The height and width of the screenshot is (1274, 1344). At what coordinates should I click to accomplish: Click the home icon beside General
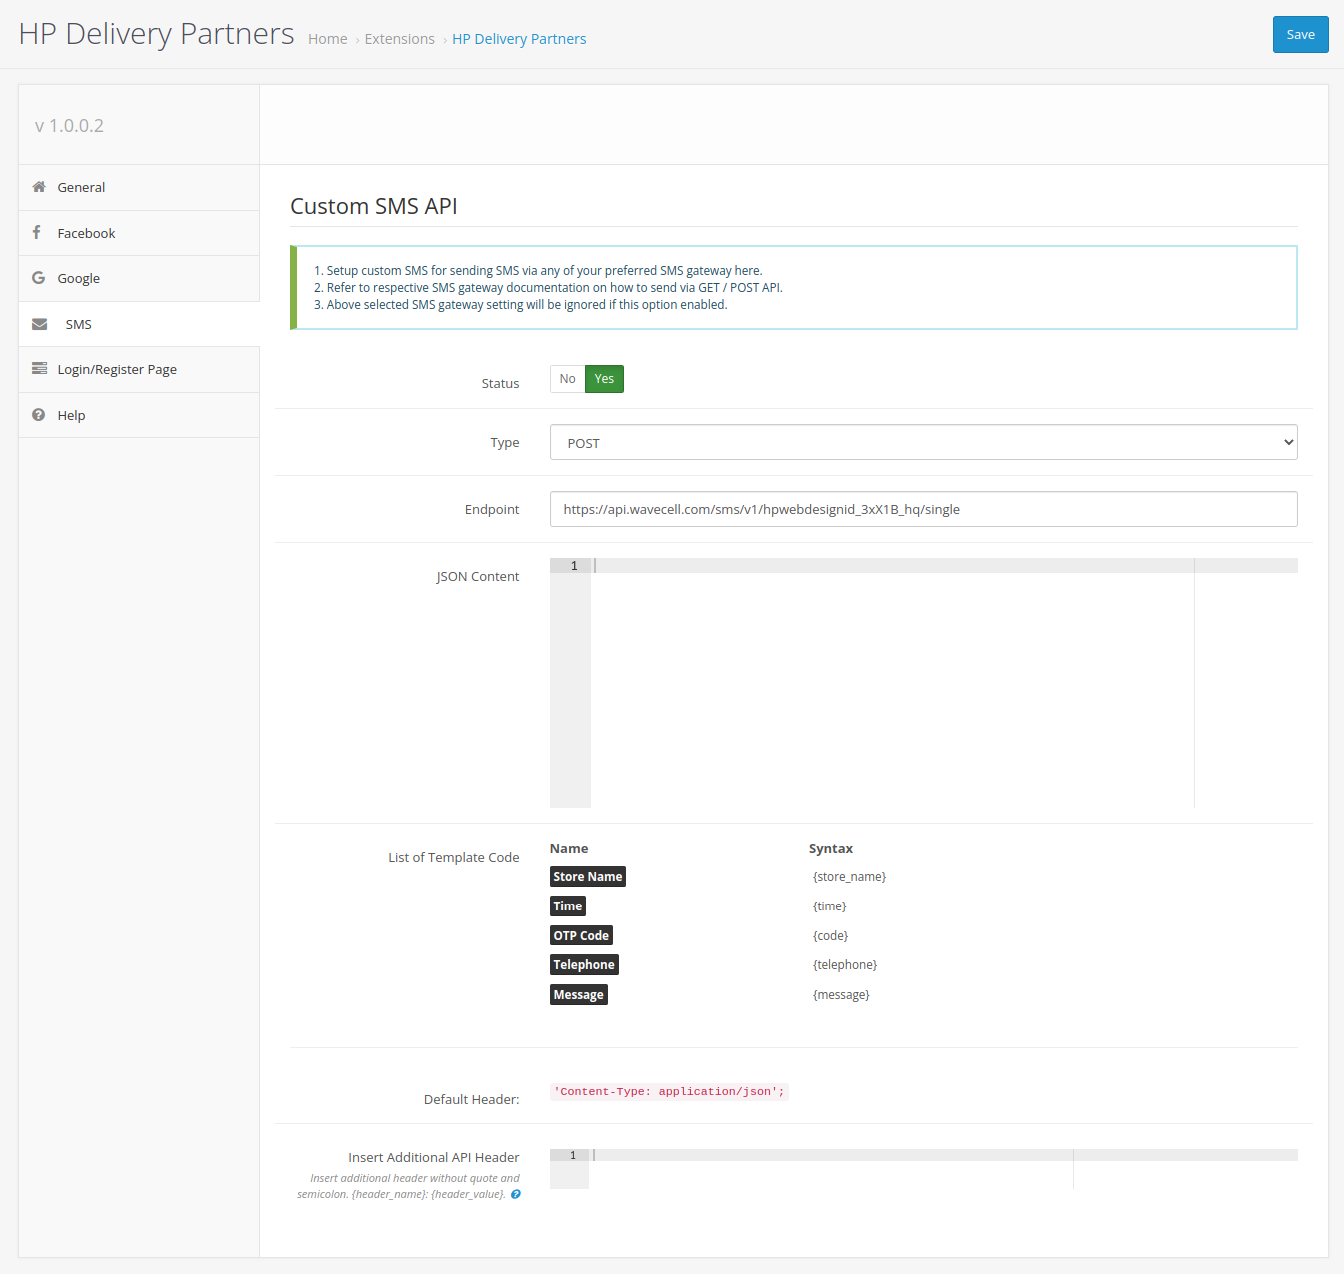39,187
